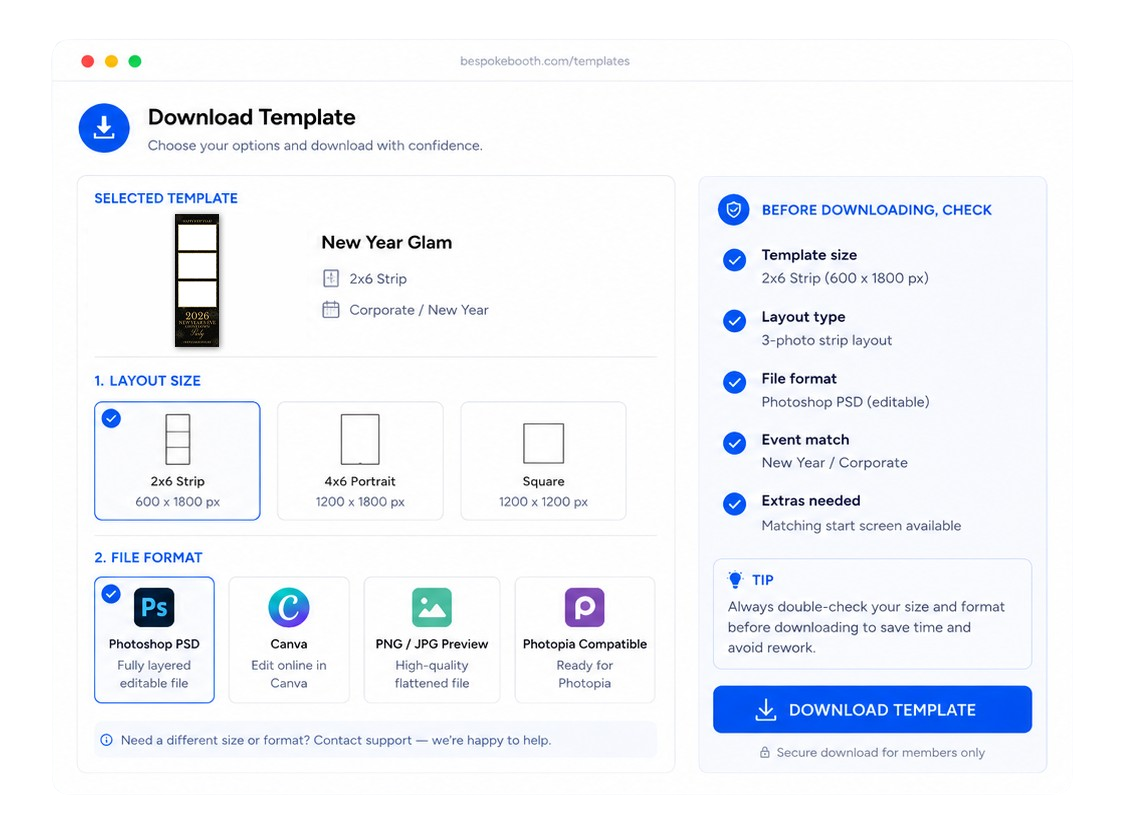
Task: Click the check icon next to Extras needed
Action: pyautogui.click(x=734, y=504)
